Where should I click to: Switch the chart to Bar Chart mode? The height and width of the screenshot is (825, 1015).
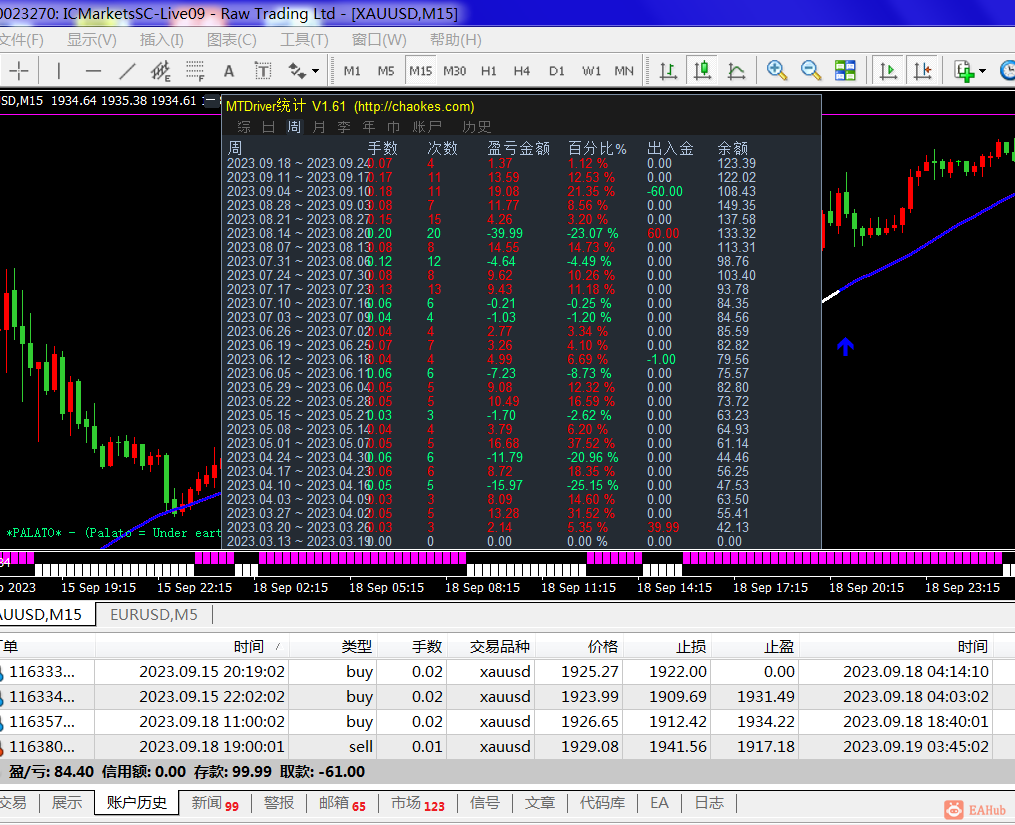[668, 70]
